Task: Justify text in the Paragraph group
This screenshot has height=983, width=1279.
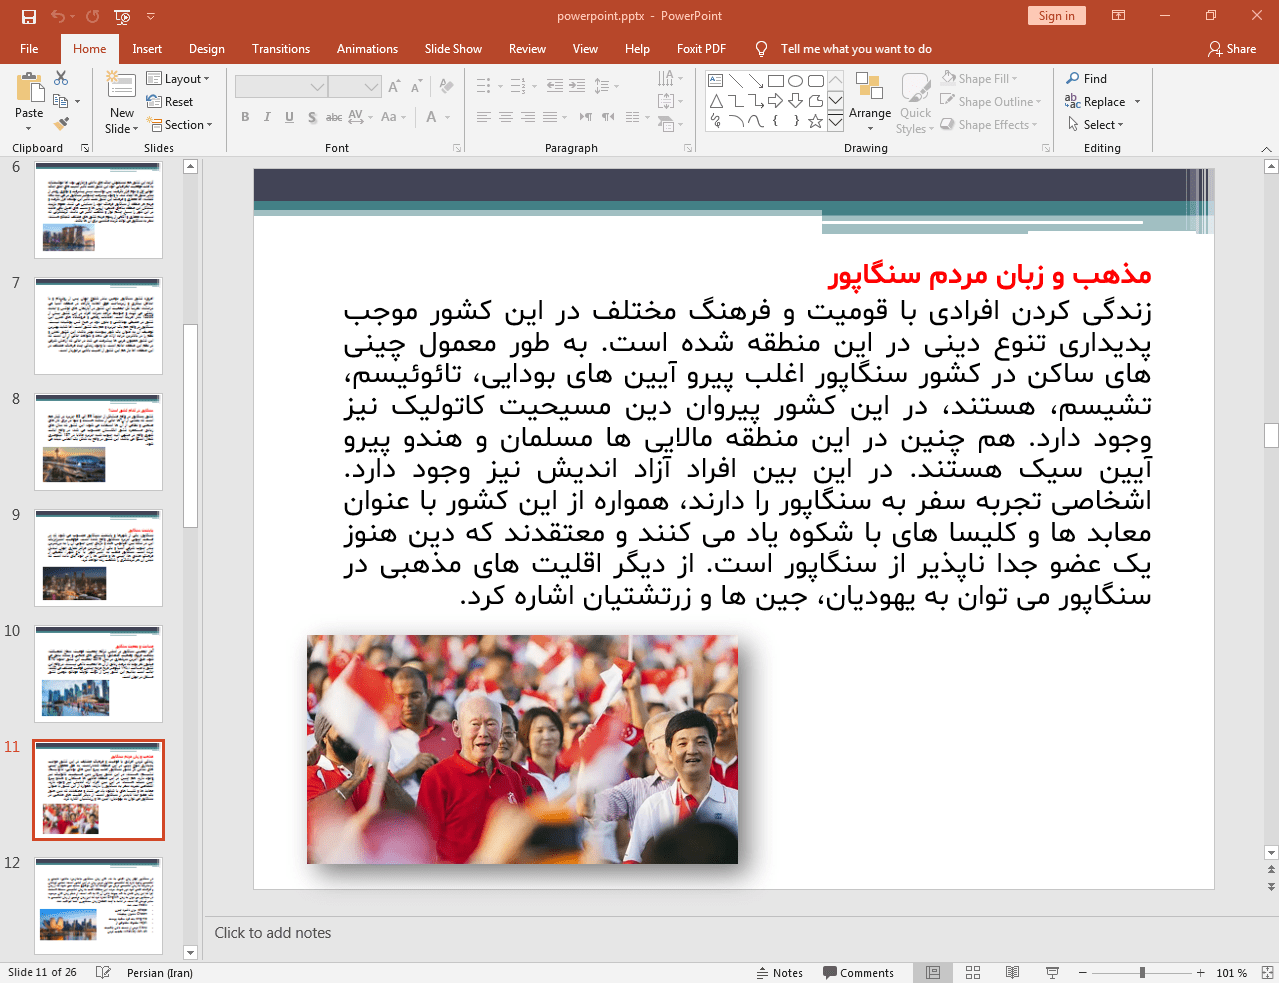Action: click(550, 117)
